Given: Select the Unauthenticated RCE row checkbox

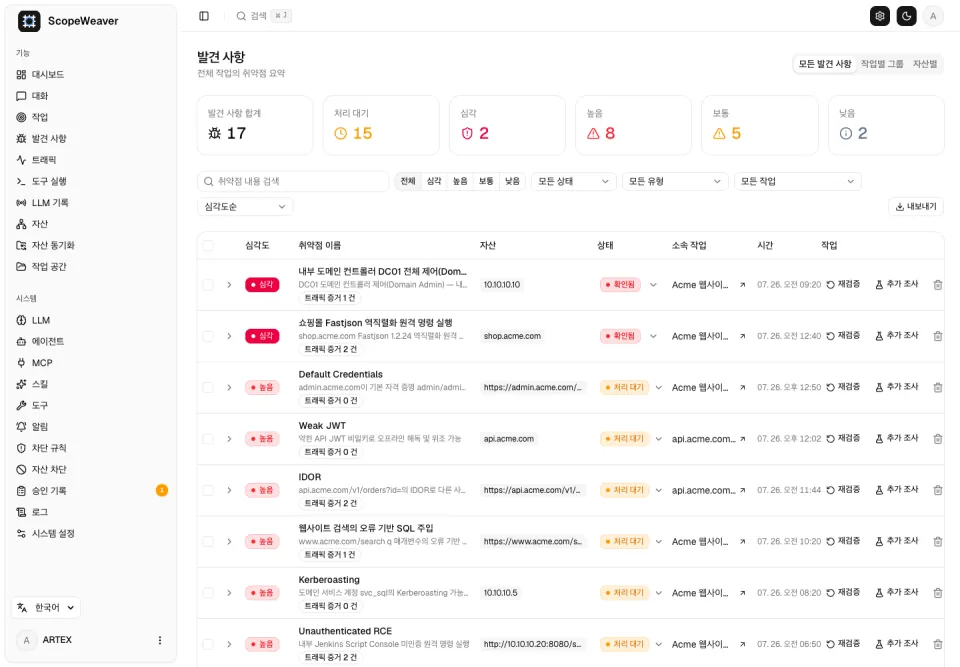Looking at the screenshot, I should coord(208,644).
